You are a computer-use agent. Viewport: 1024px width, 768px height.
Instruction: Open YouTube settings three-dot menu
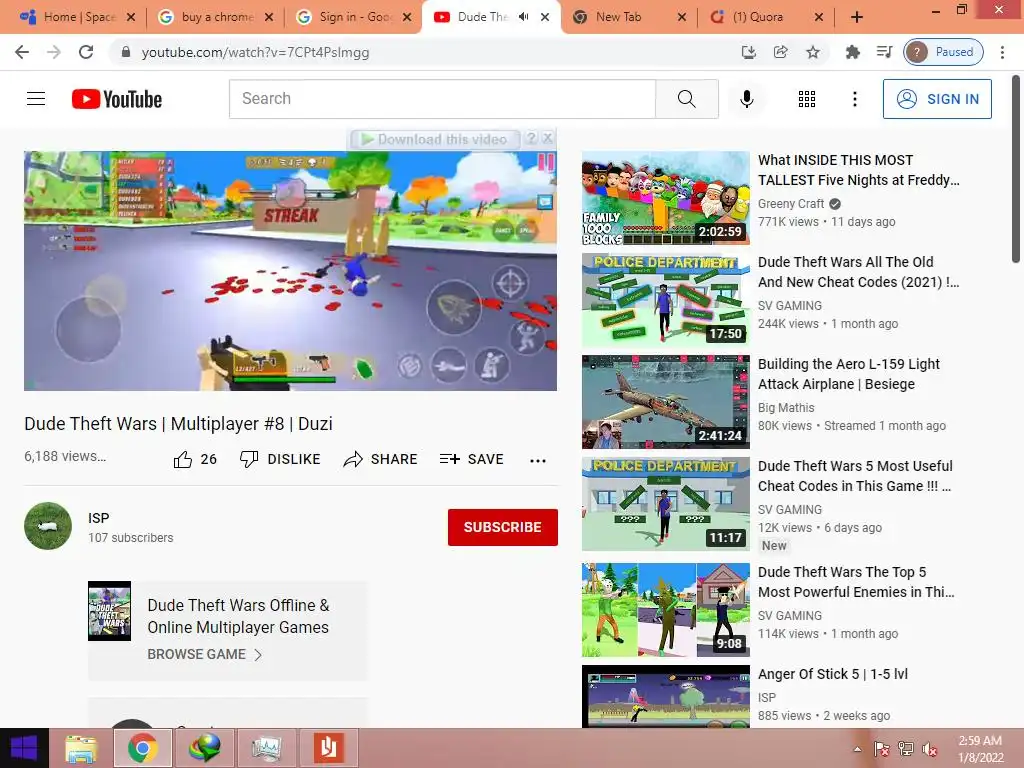coord(854,99)
